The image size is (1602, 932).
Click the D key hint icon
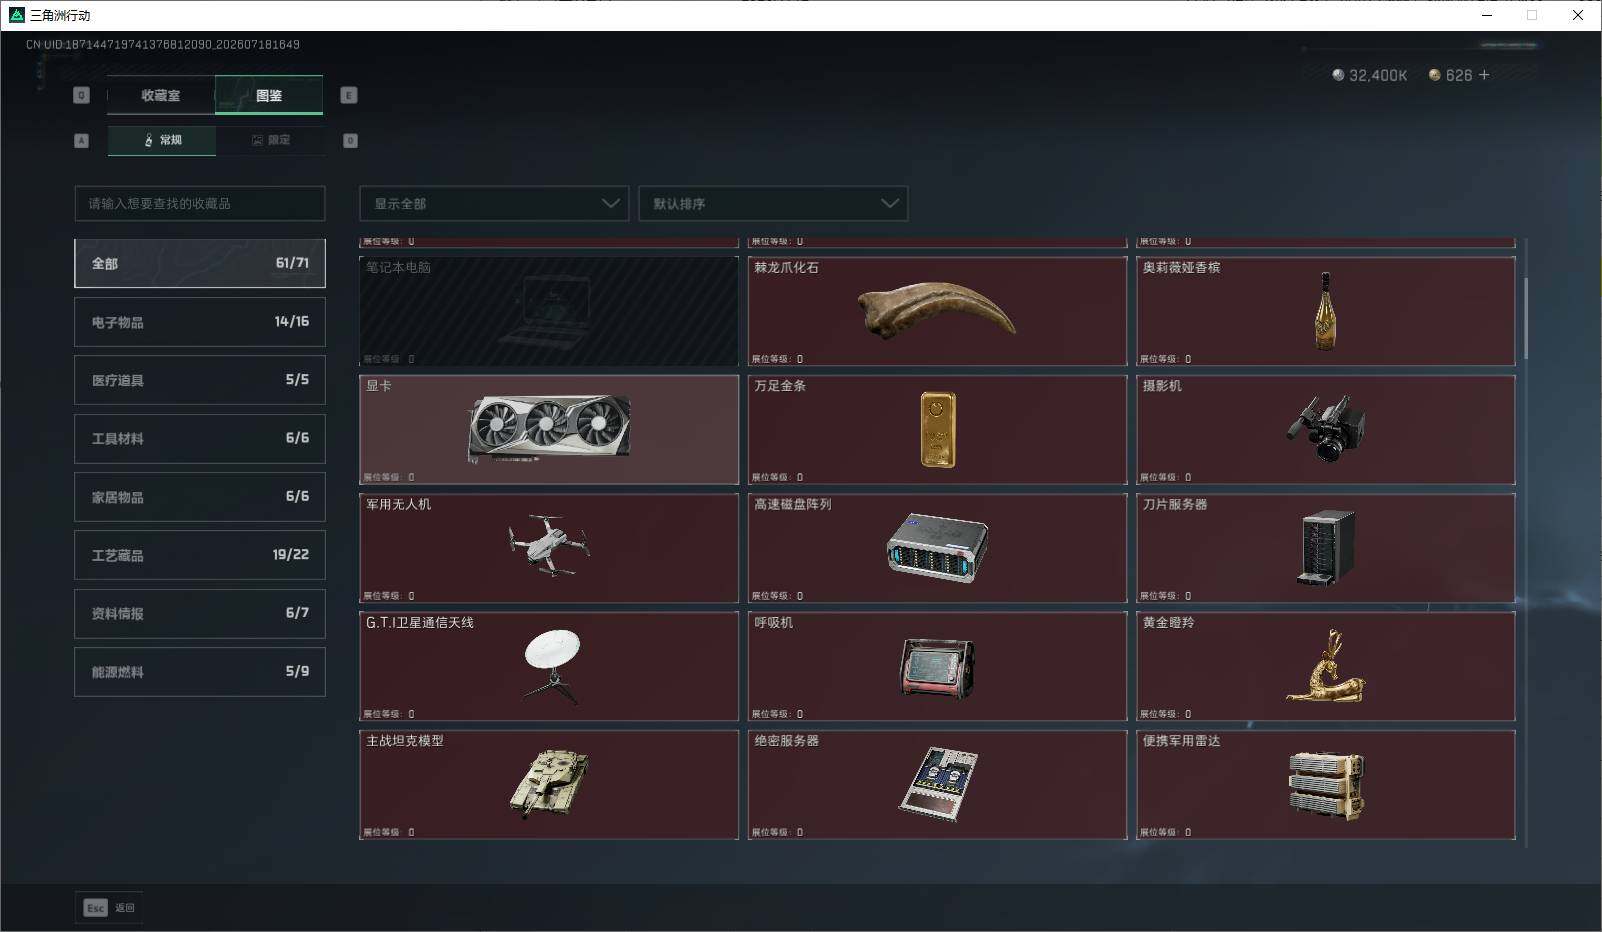coord(350,141)
